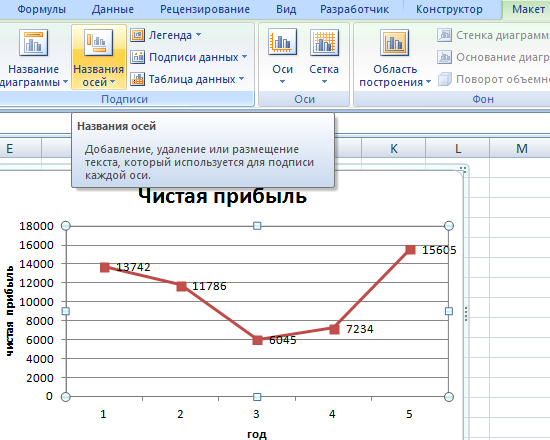The image size is (550, 440).
Task: Select the Названия осей axis titles icon
Action: (98, 42)
